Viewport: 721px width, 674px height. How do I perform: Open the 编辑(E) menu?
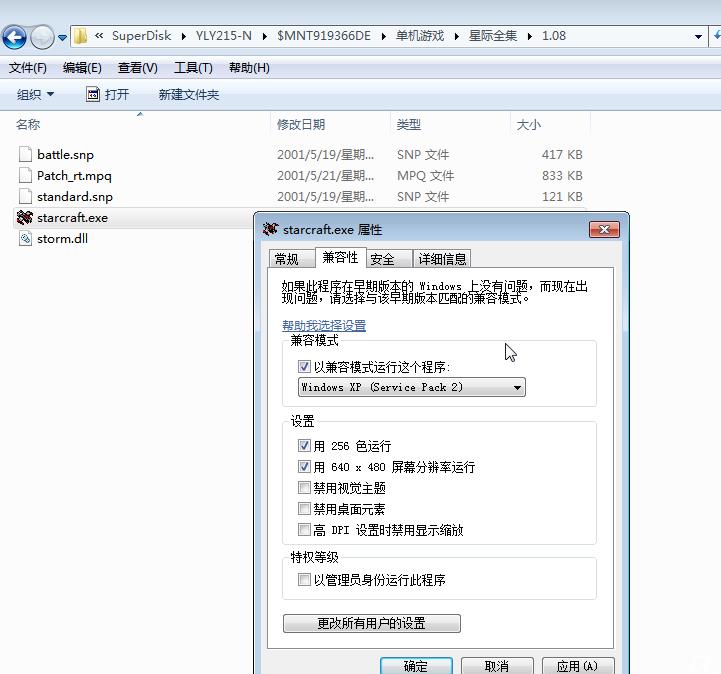[x=82, y=68]
